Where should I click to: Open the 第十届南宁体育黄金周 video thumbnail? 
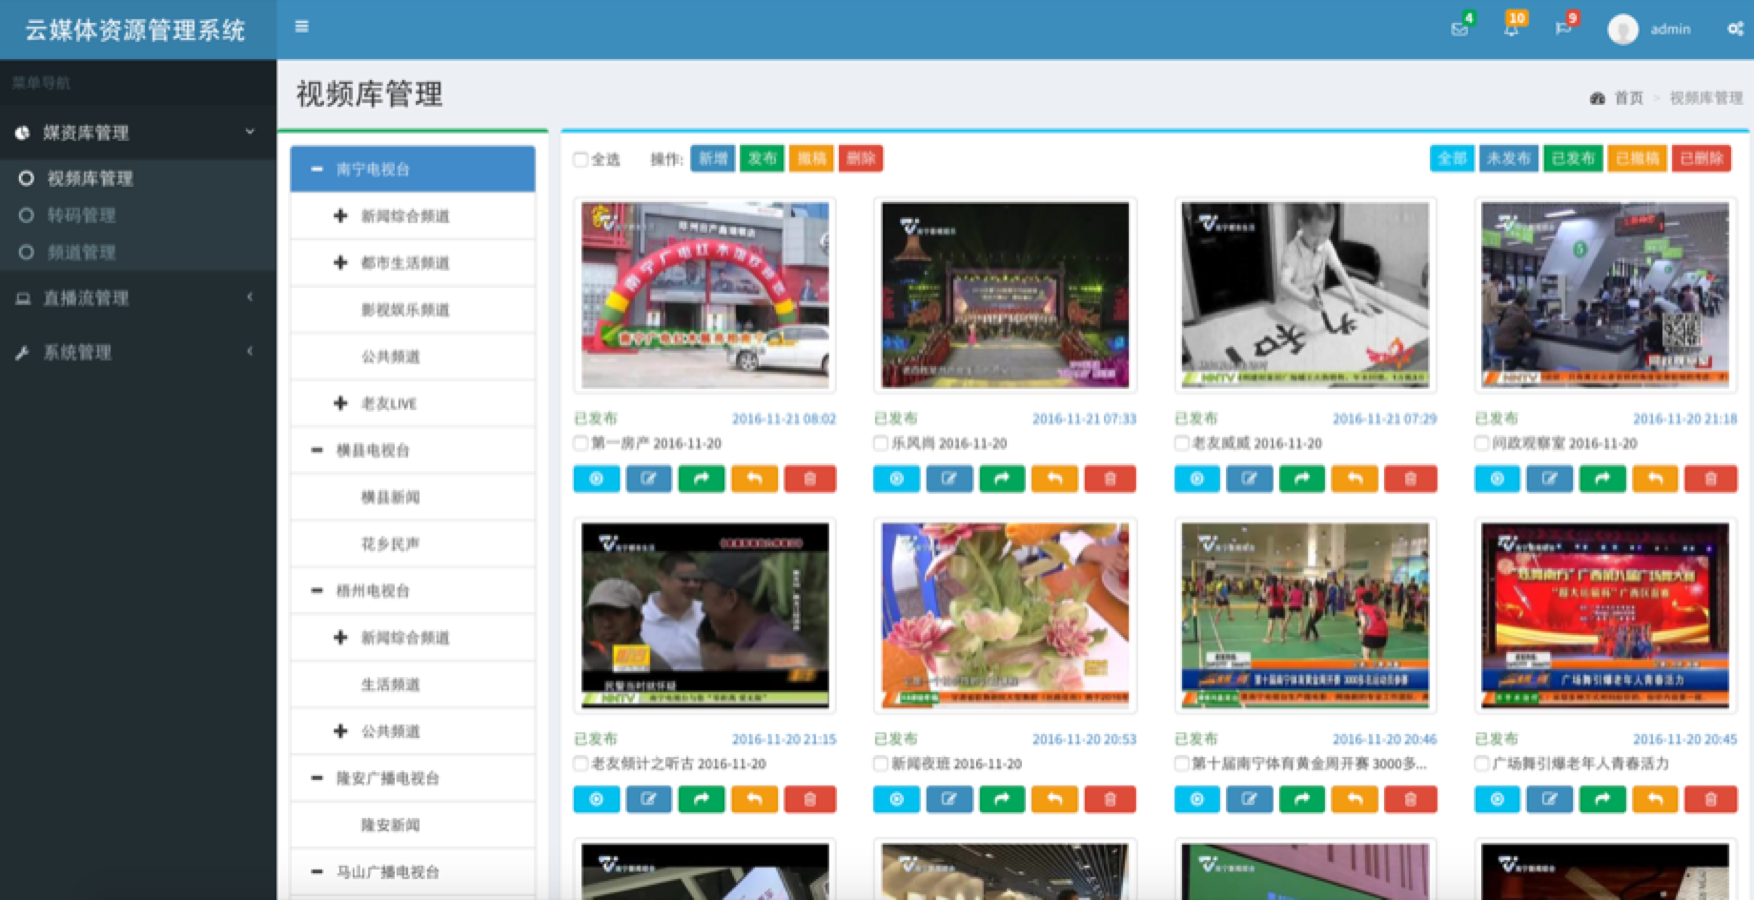click(x=1305, y=615)
